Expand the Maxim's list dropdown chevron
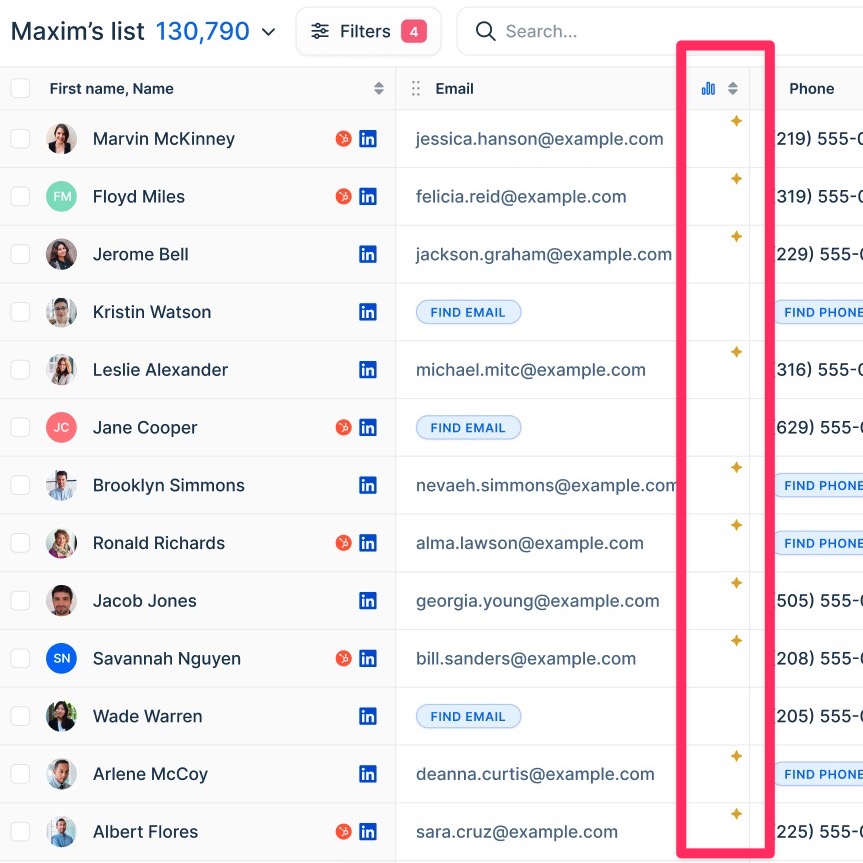Screen dimensions: 863x863 pos(268,32)
